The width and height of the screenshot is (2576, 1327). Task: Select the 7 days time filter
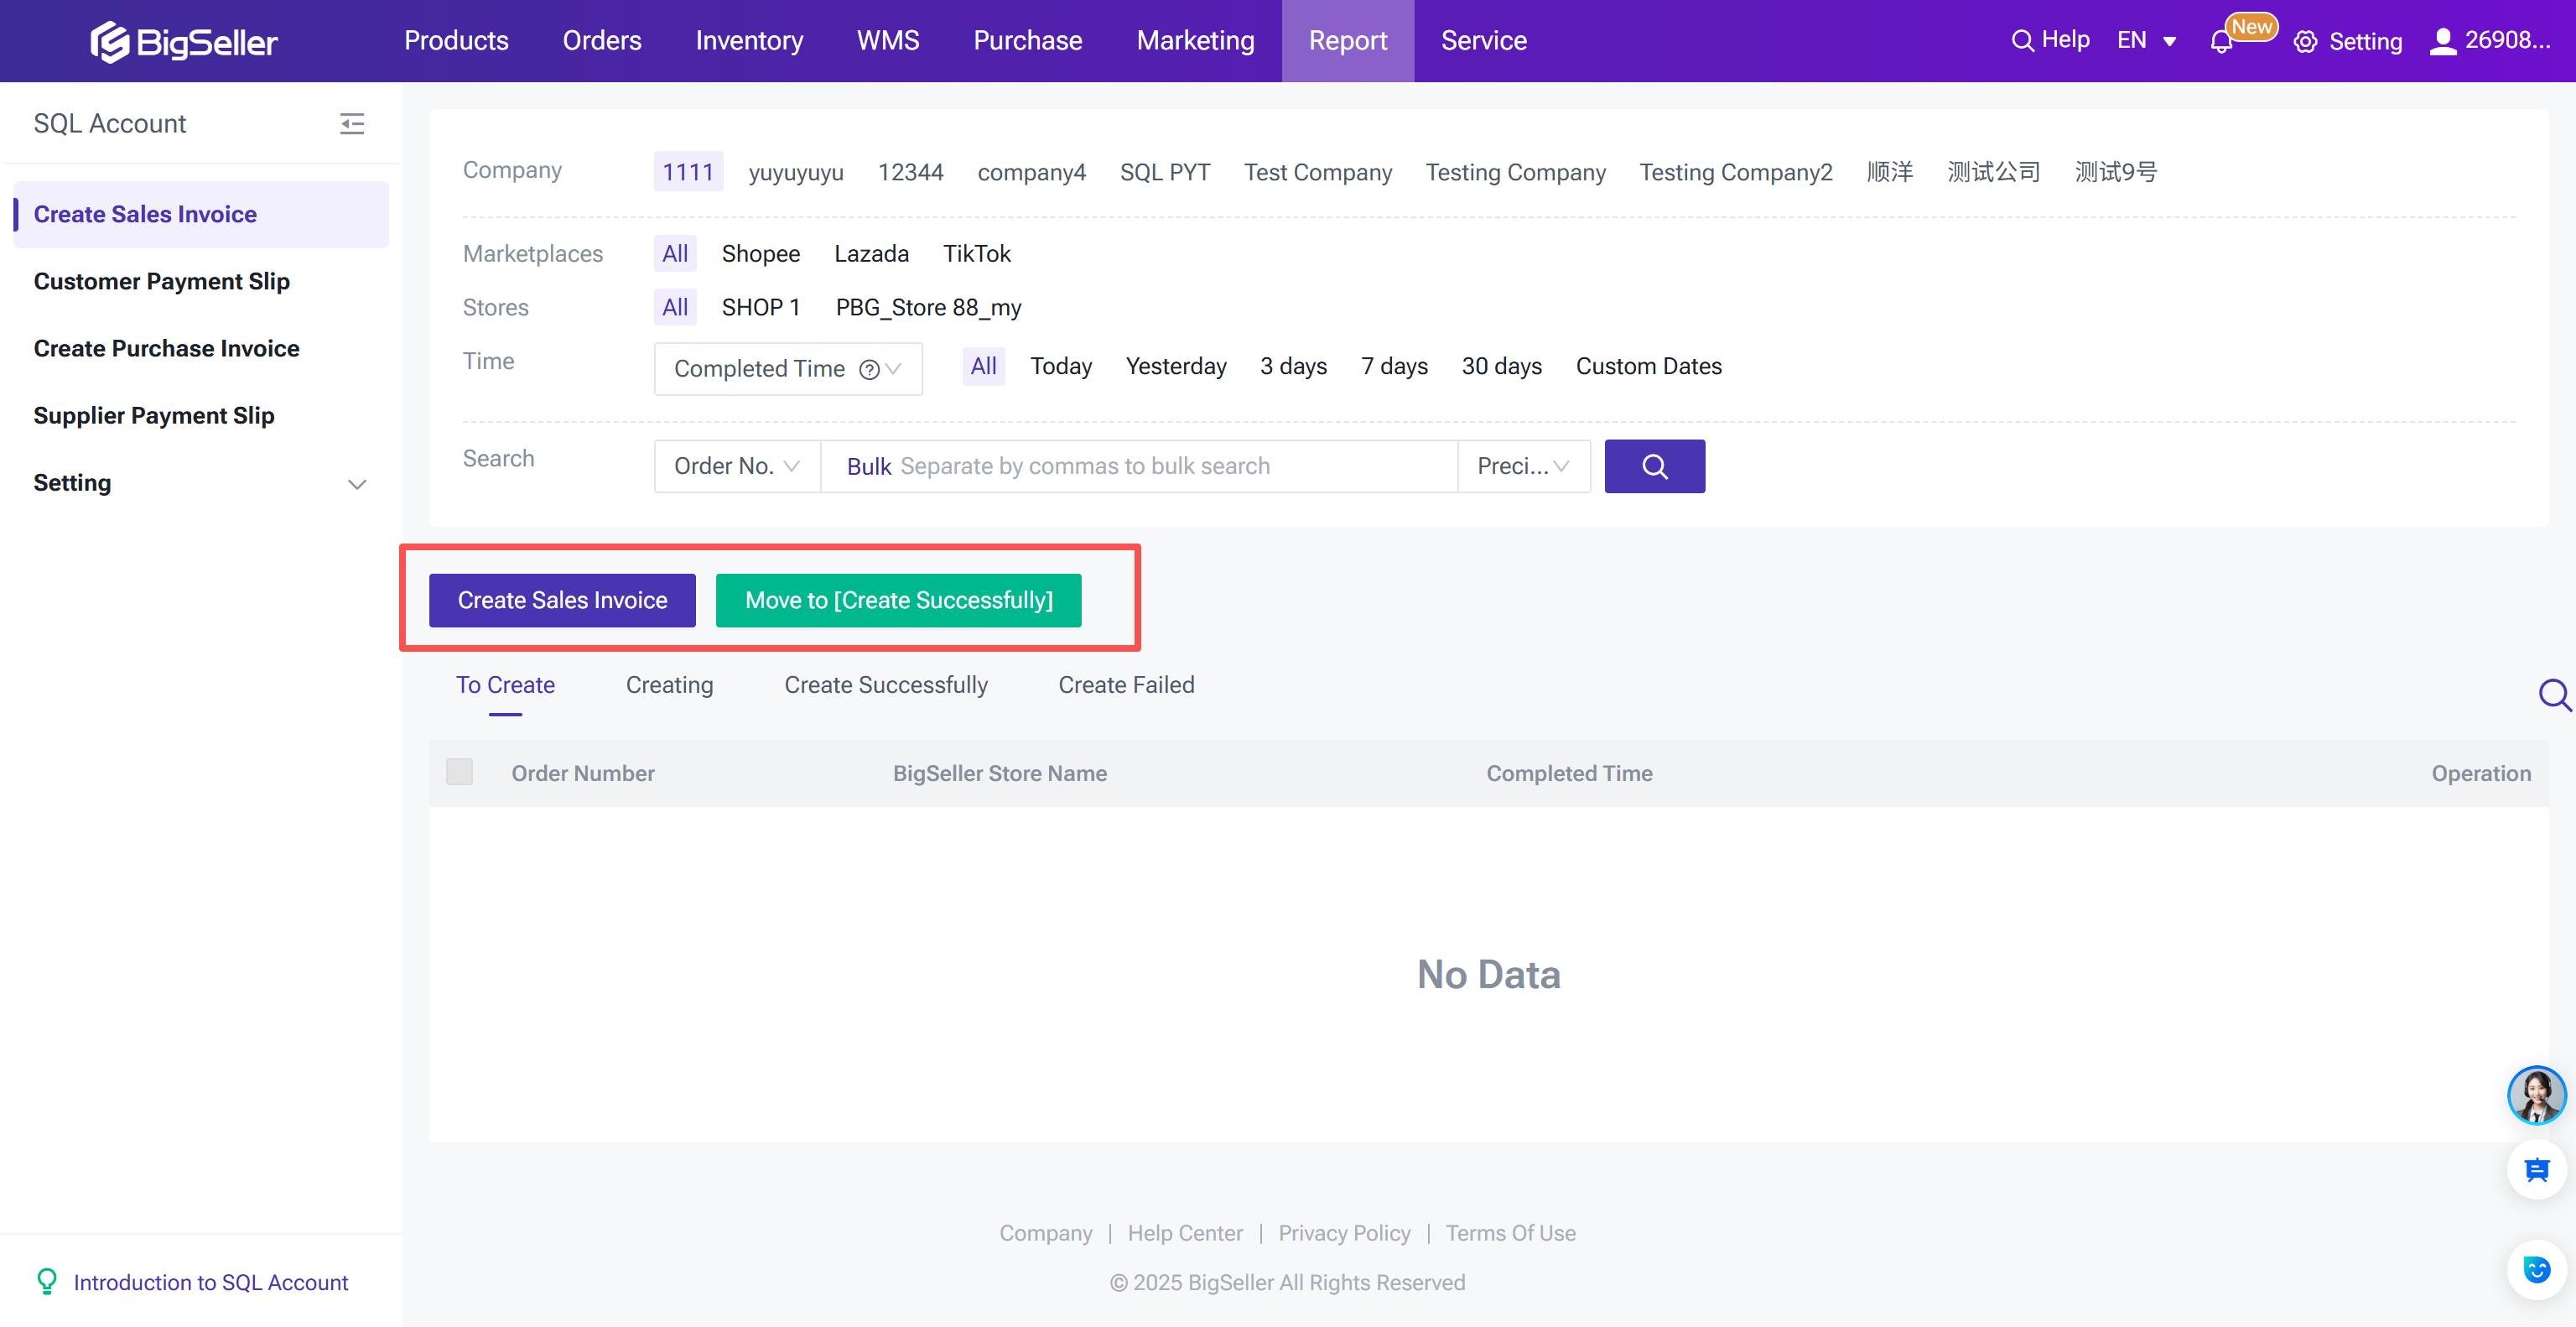click(x=1393, y=366)
